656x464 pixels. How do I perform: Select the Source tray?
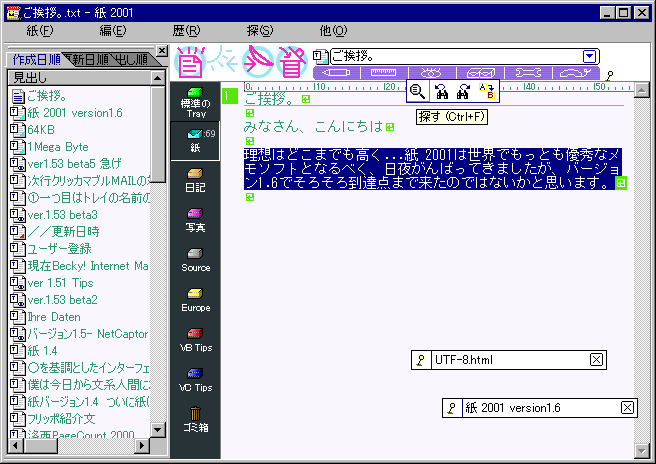click(x=195, y=261)
